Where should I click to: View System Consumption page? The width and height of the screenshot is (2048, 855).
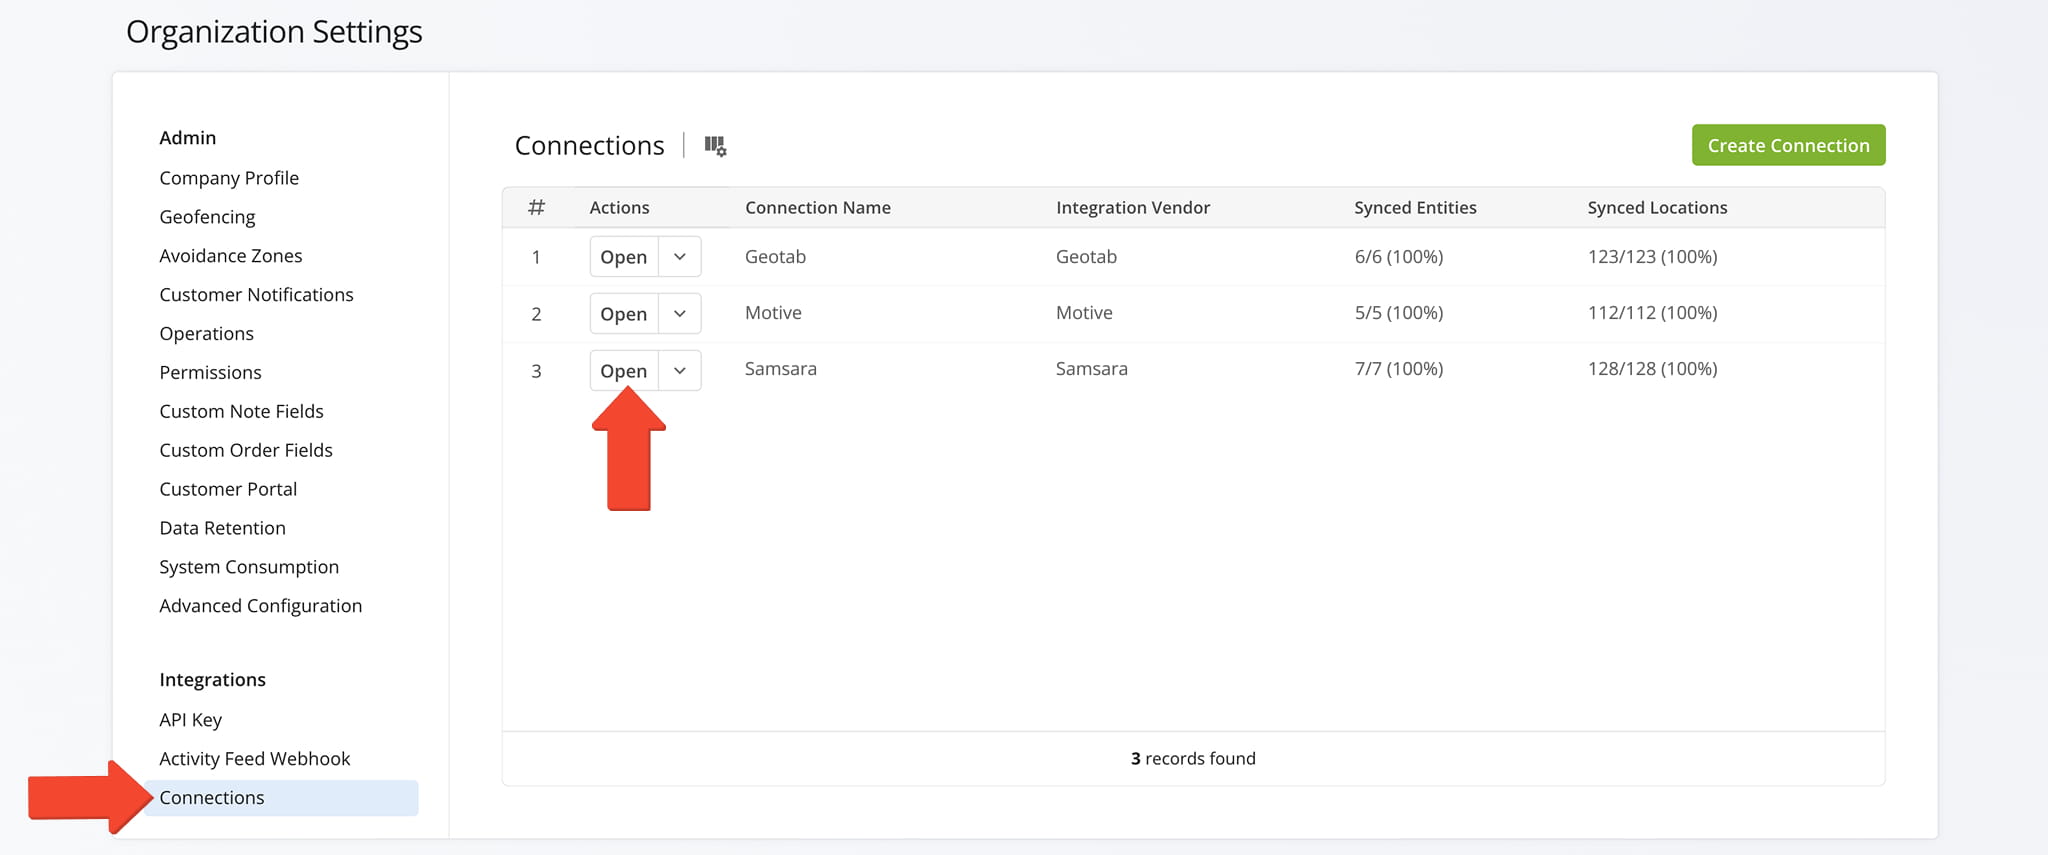[x=249, y=568]
